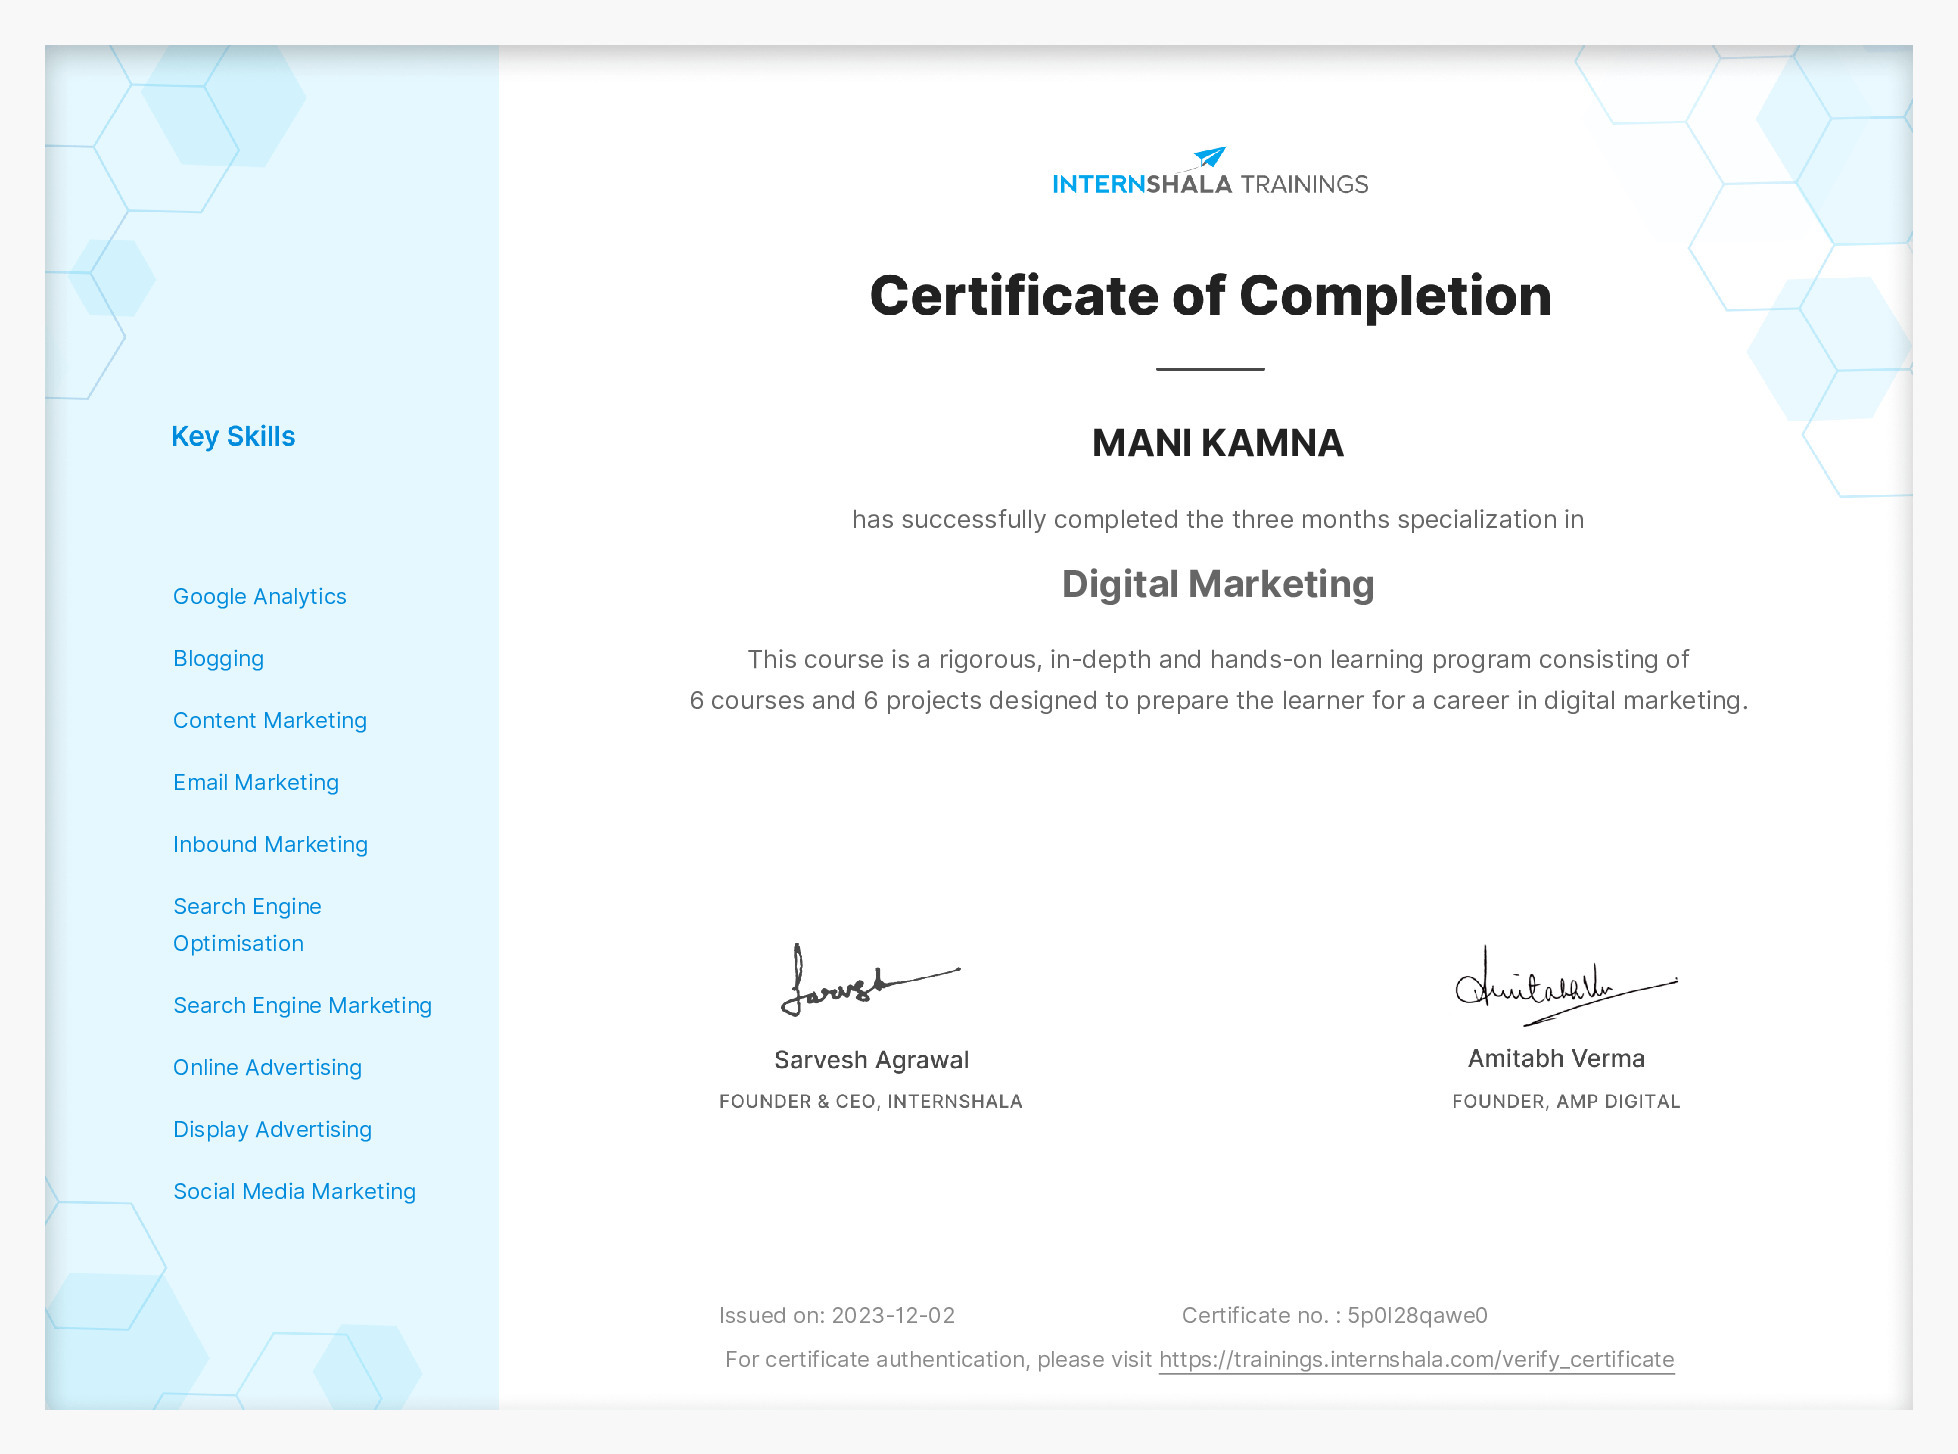This screenshot has height=1454, width=1958.
Task: Select the 'Google Analytics' skill
Action: tap(260, 597)
